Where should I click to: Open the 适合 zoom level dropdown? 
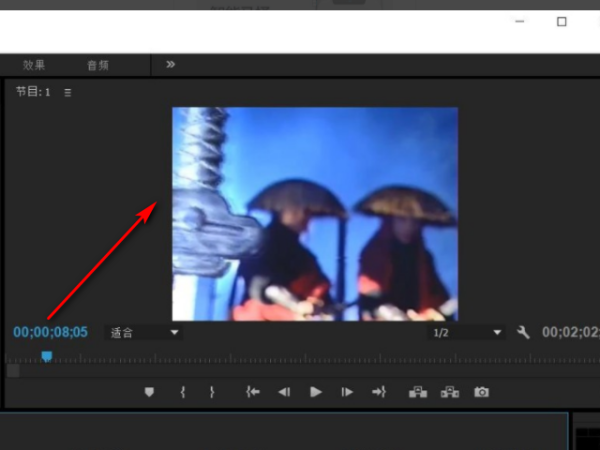(145, 332)
